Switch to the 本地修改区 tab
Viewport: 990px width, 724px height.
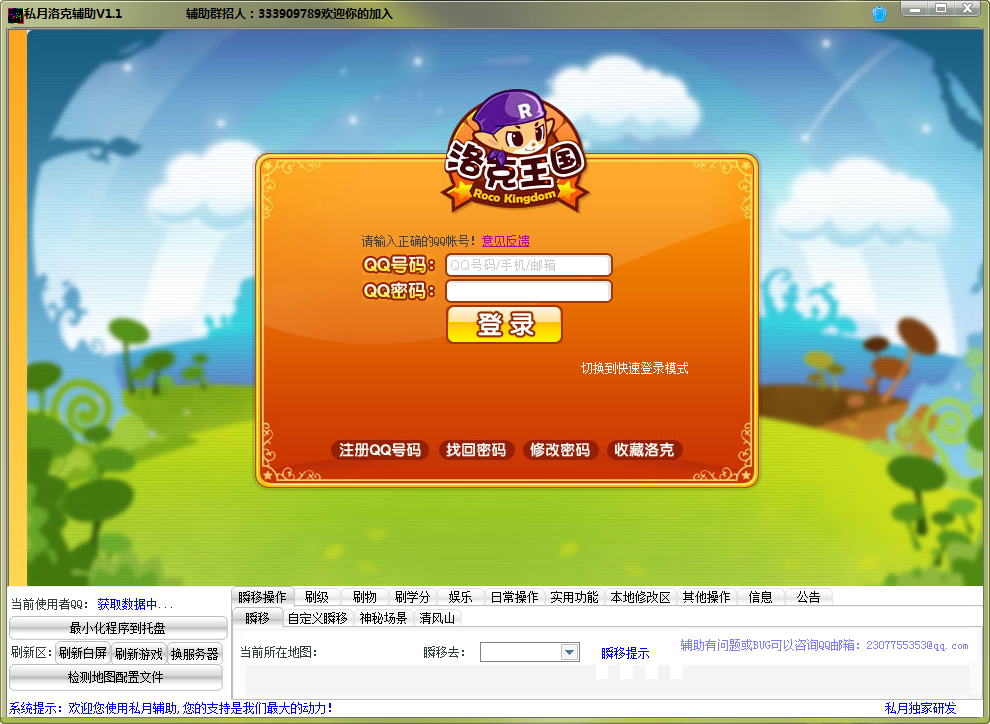tap(640, 597)
